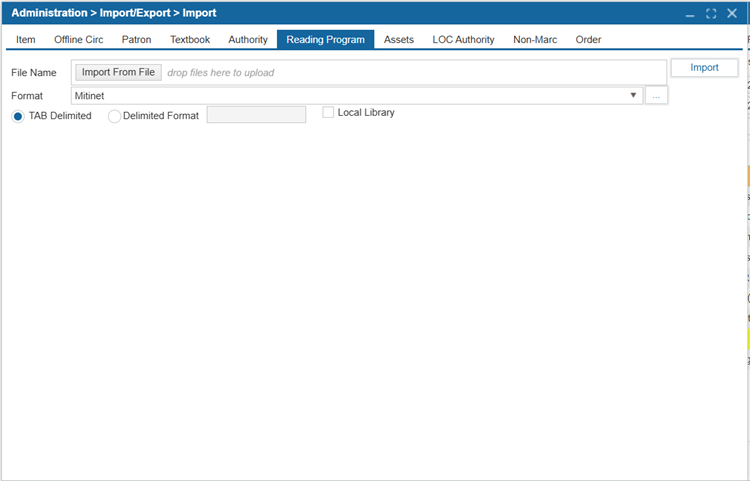750x481 pixels.
Task: Maximize the Import window to fullscreen
Action: [711, 14]
